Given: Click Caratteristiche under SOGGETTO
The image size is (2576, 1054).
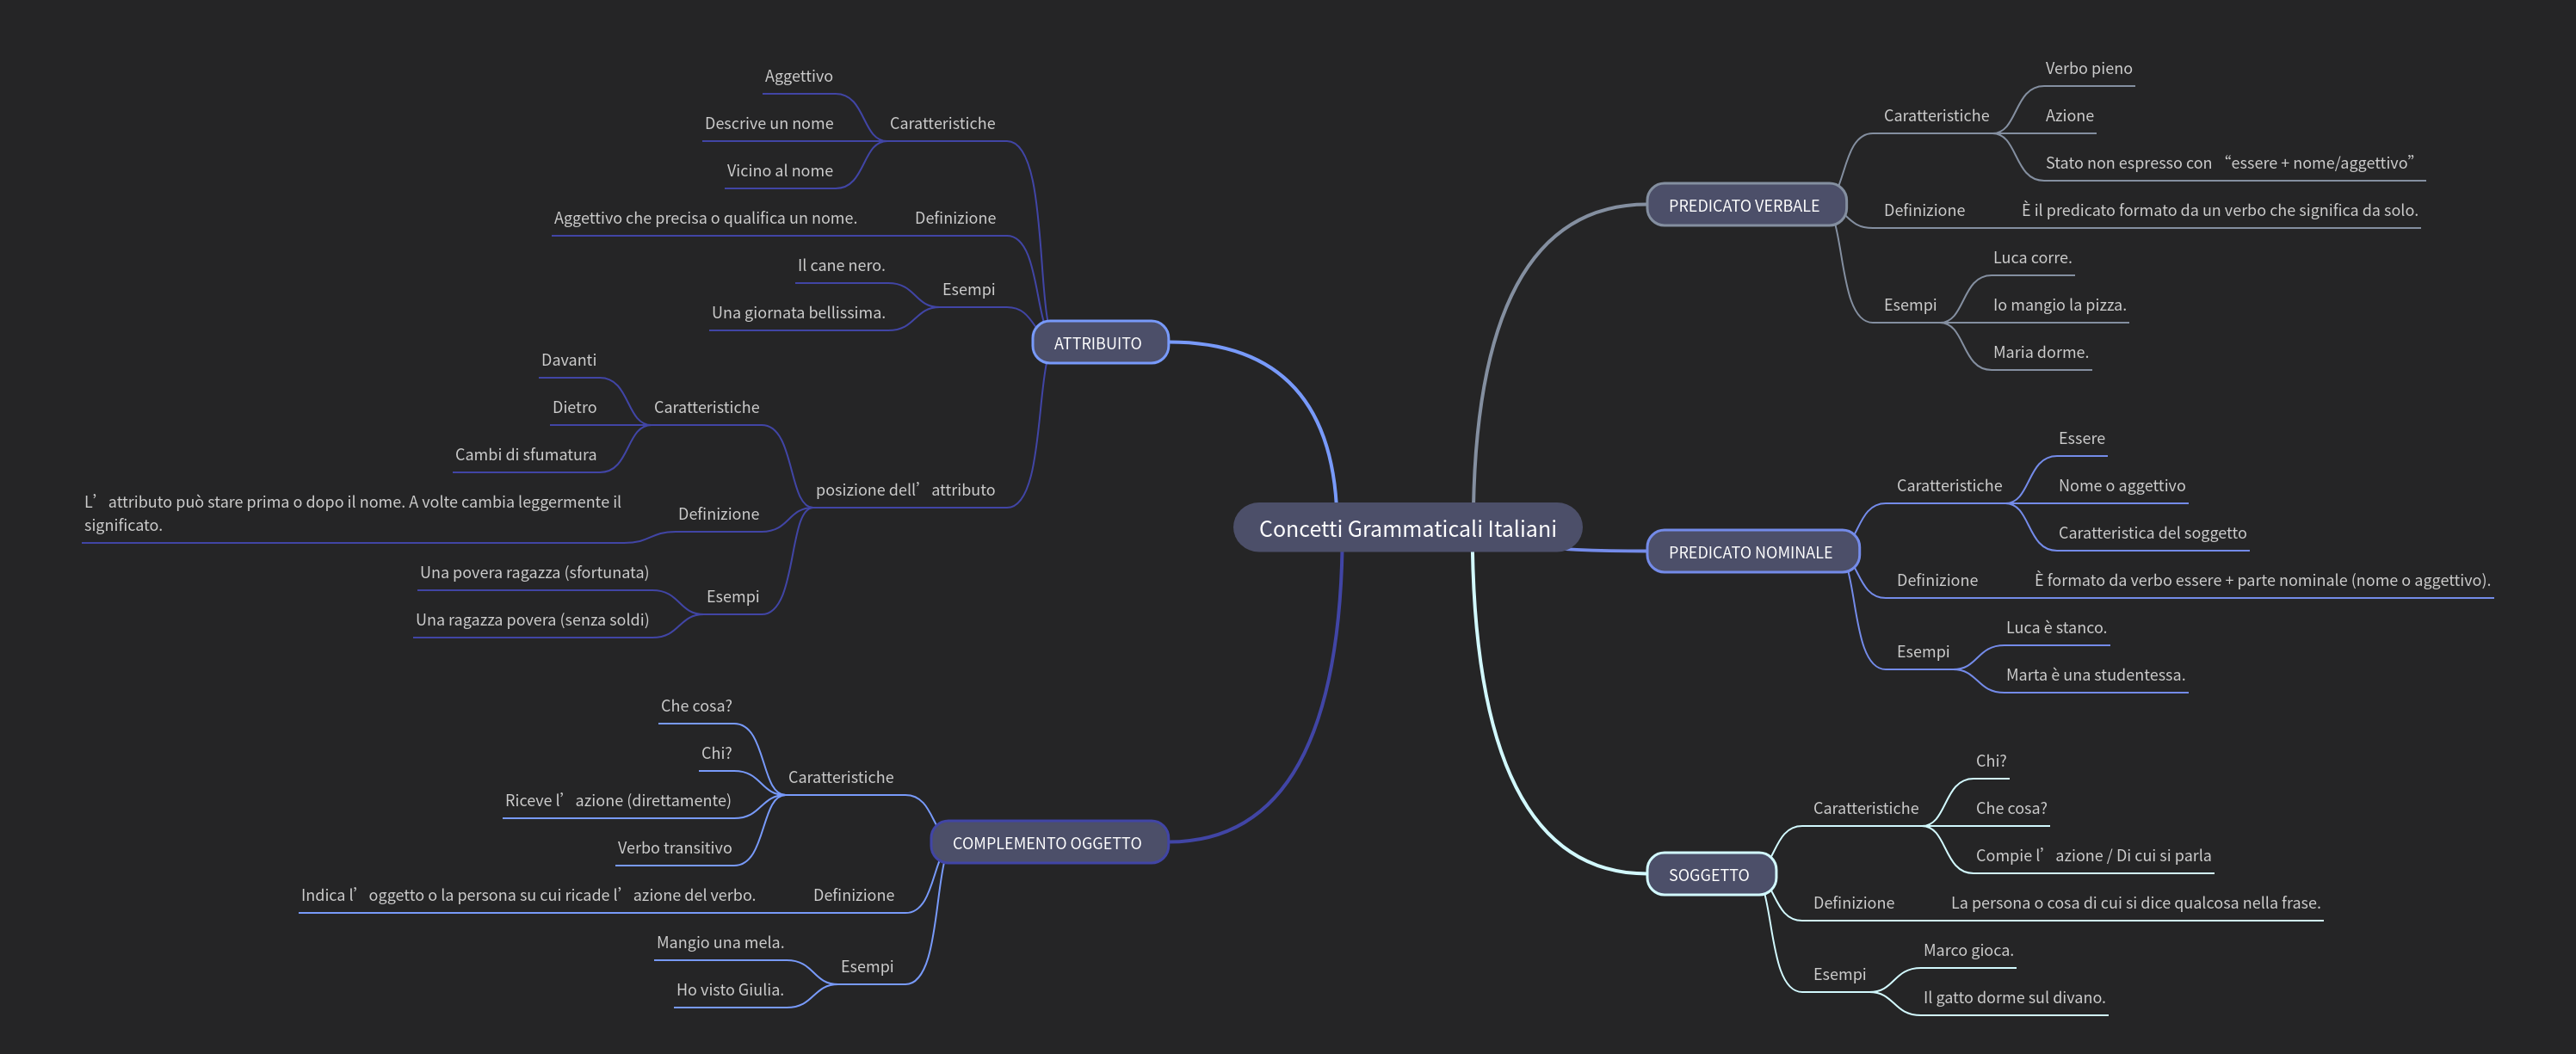Looking at the screenshot, I should [x=1865, y=808].
